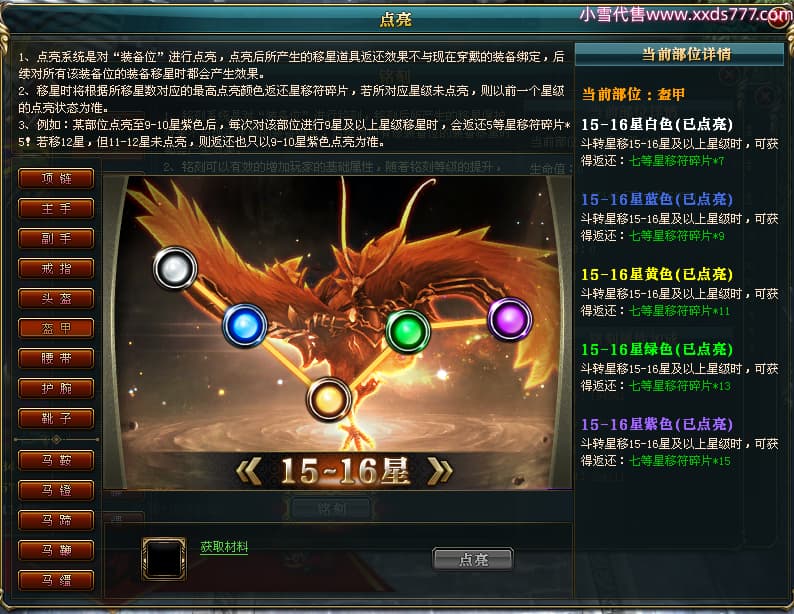Select the 主手 equipment tab
The height and width of the screenshot is (614, 794).
(56, 208)
